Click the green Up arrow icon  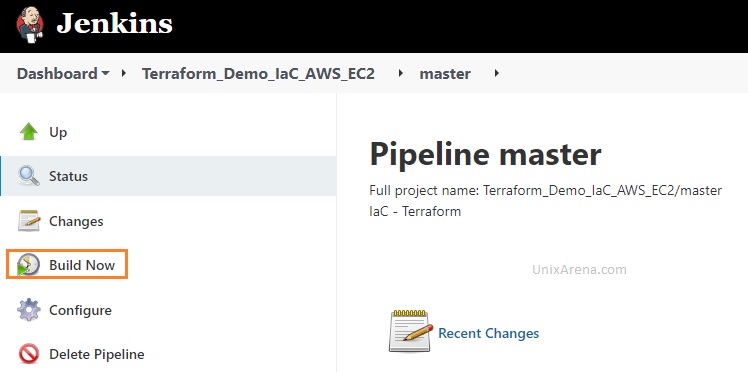tap(29, 132)
